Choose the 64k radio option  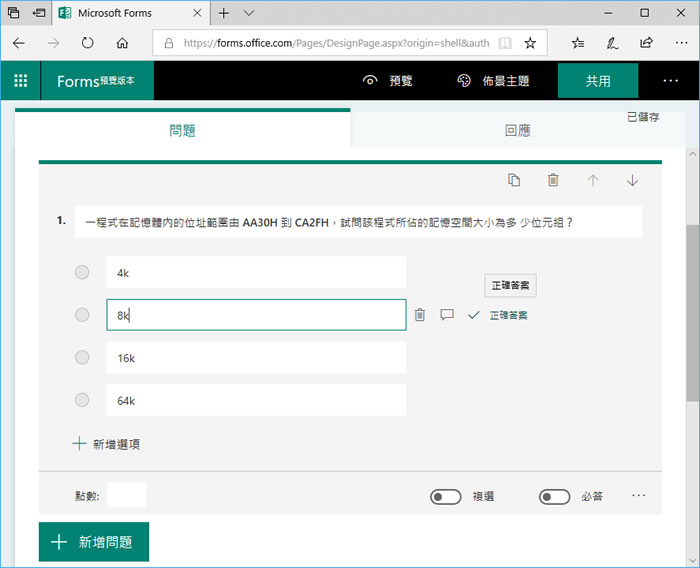pos(82,400)
